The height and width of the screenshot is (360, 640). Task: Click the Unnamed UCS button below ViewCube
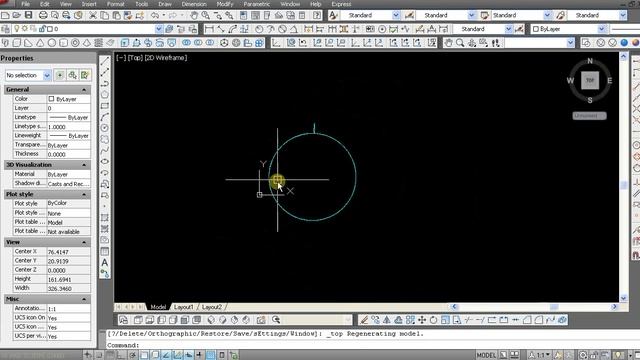pyautogui.click(x=589, y=116)
